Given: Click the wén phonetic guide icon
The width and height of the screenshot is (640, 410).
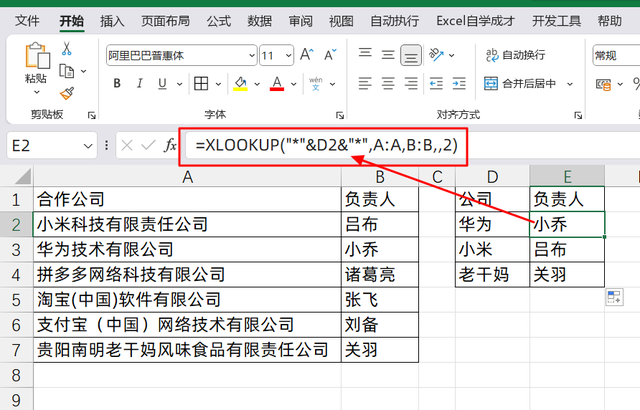Looking at the screenshot, I should pos(316,83).
